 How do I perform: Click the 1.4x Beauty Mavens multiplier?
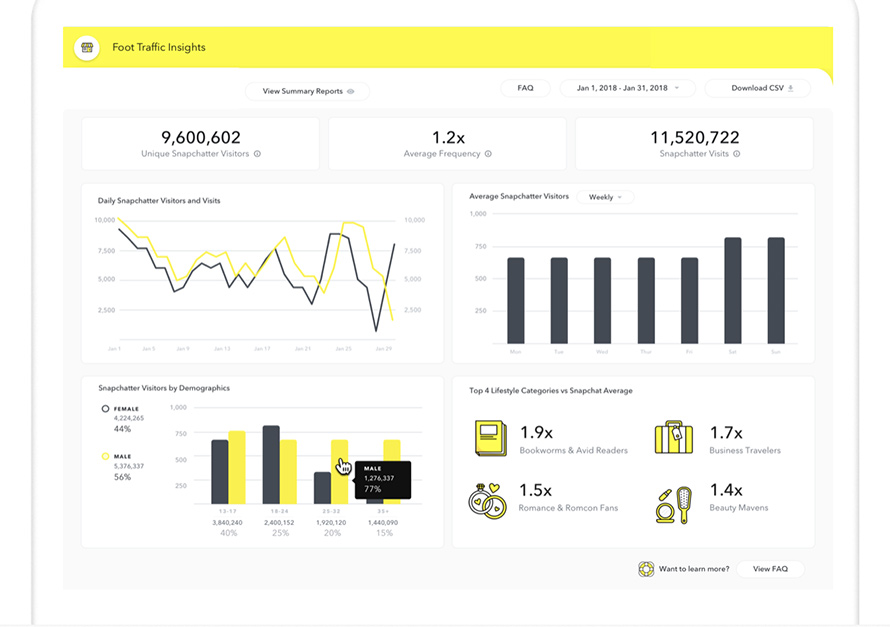(726, 490)
